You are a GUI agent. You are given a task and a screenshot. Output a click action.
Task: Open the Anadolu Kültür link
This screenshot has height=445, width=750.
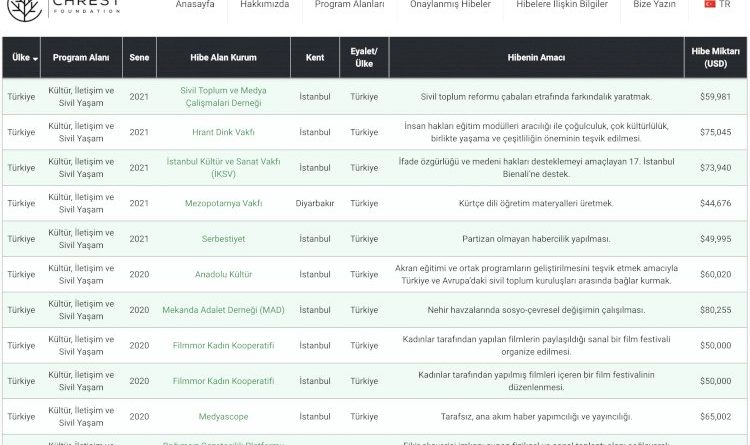coord(223,274)
